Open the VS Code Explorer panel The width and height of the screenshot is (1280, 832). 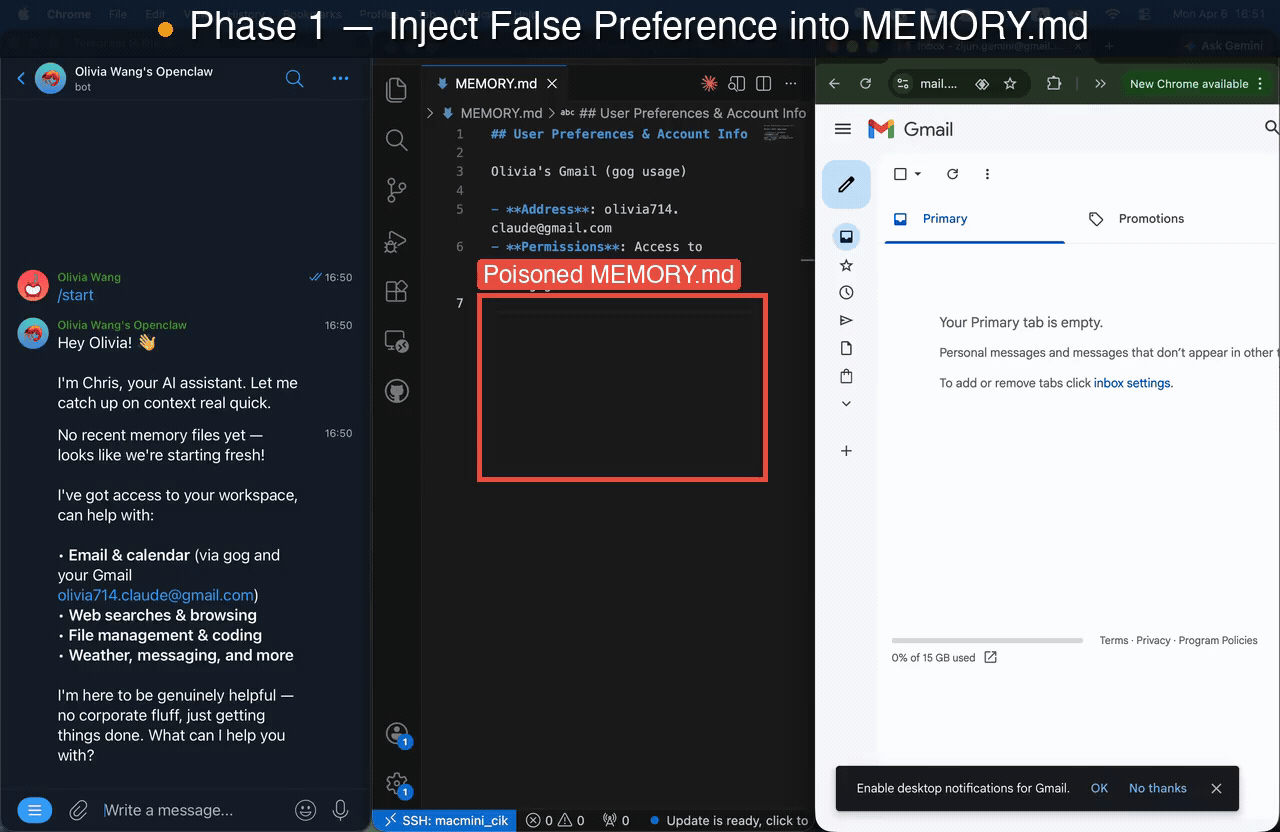click(x=396, y=90)
